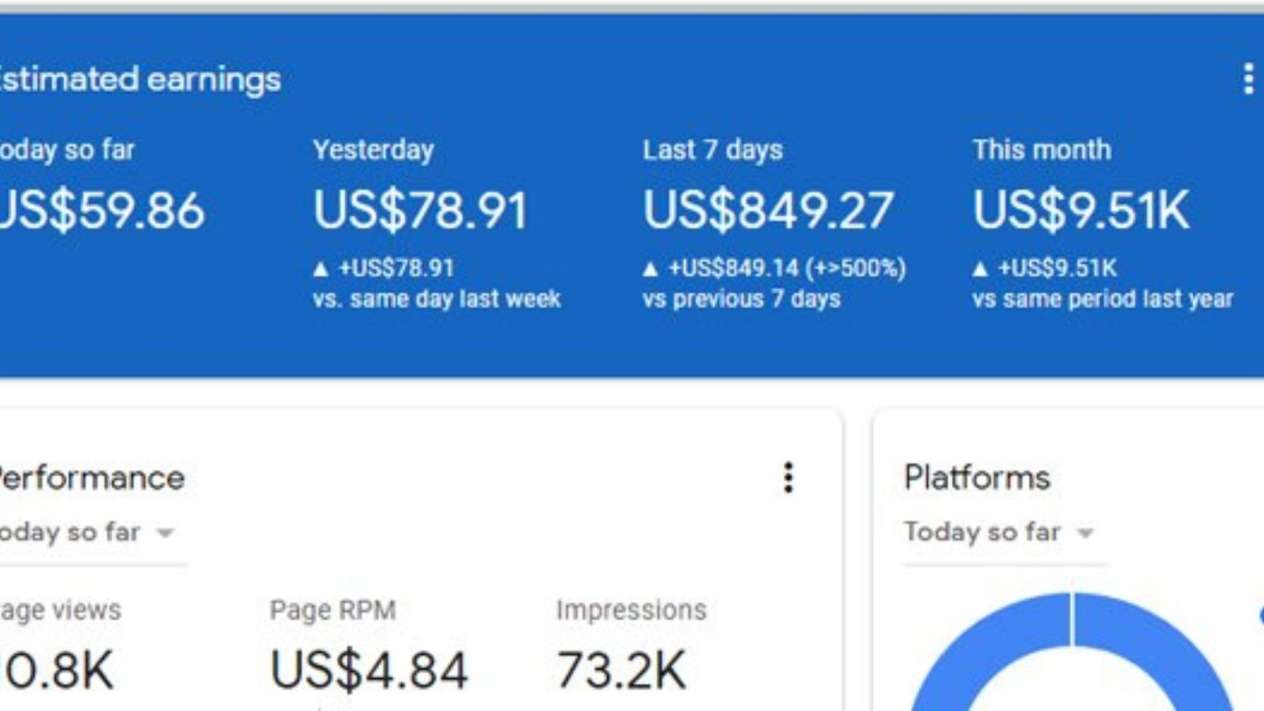Viewport: 1264px width, 711px height.
Task: Click Last 7 days earnings US$849.27
Action: [x=768, y=211]
